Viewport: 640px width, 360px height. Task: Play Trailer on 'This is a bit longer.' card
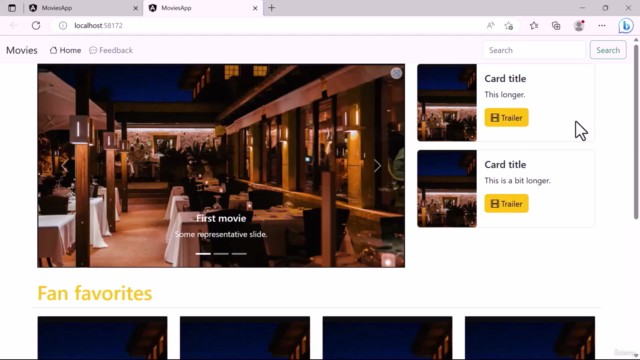click(506, 204)
